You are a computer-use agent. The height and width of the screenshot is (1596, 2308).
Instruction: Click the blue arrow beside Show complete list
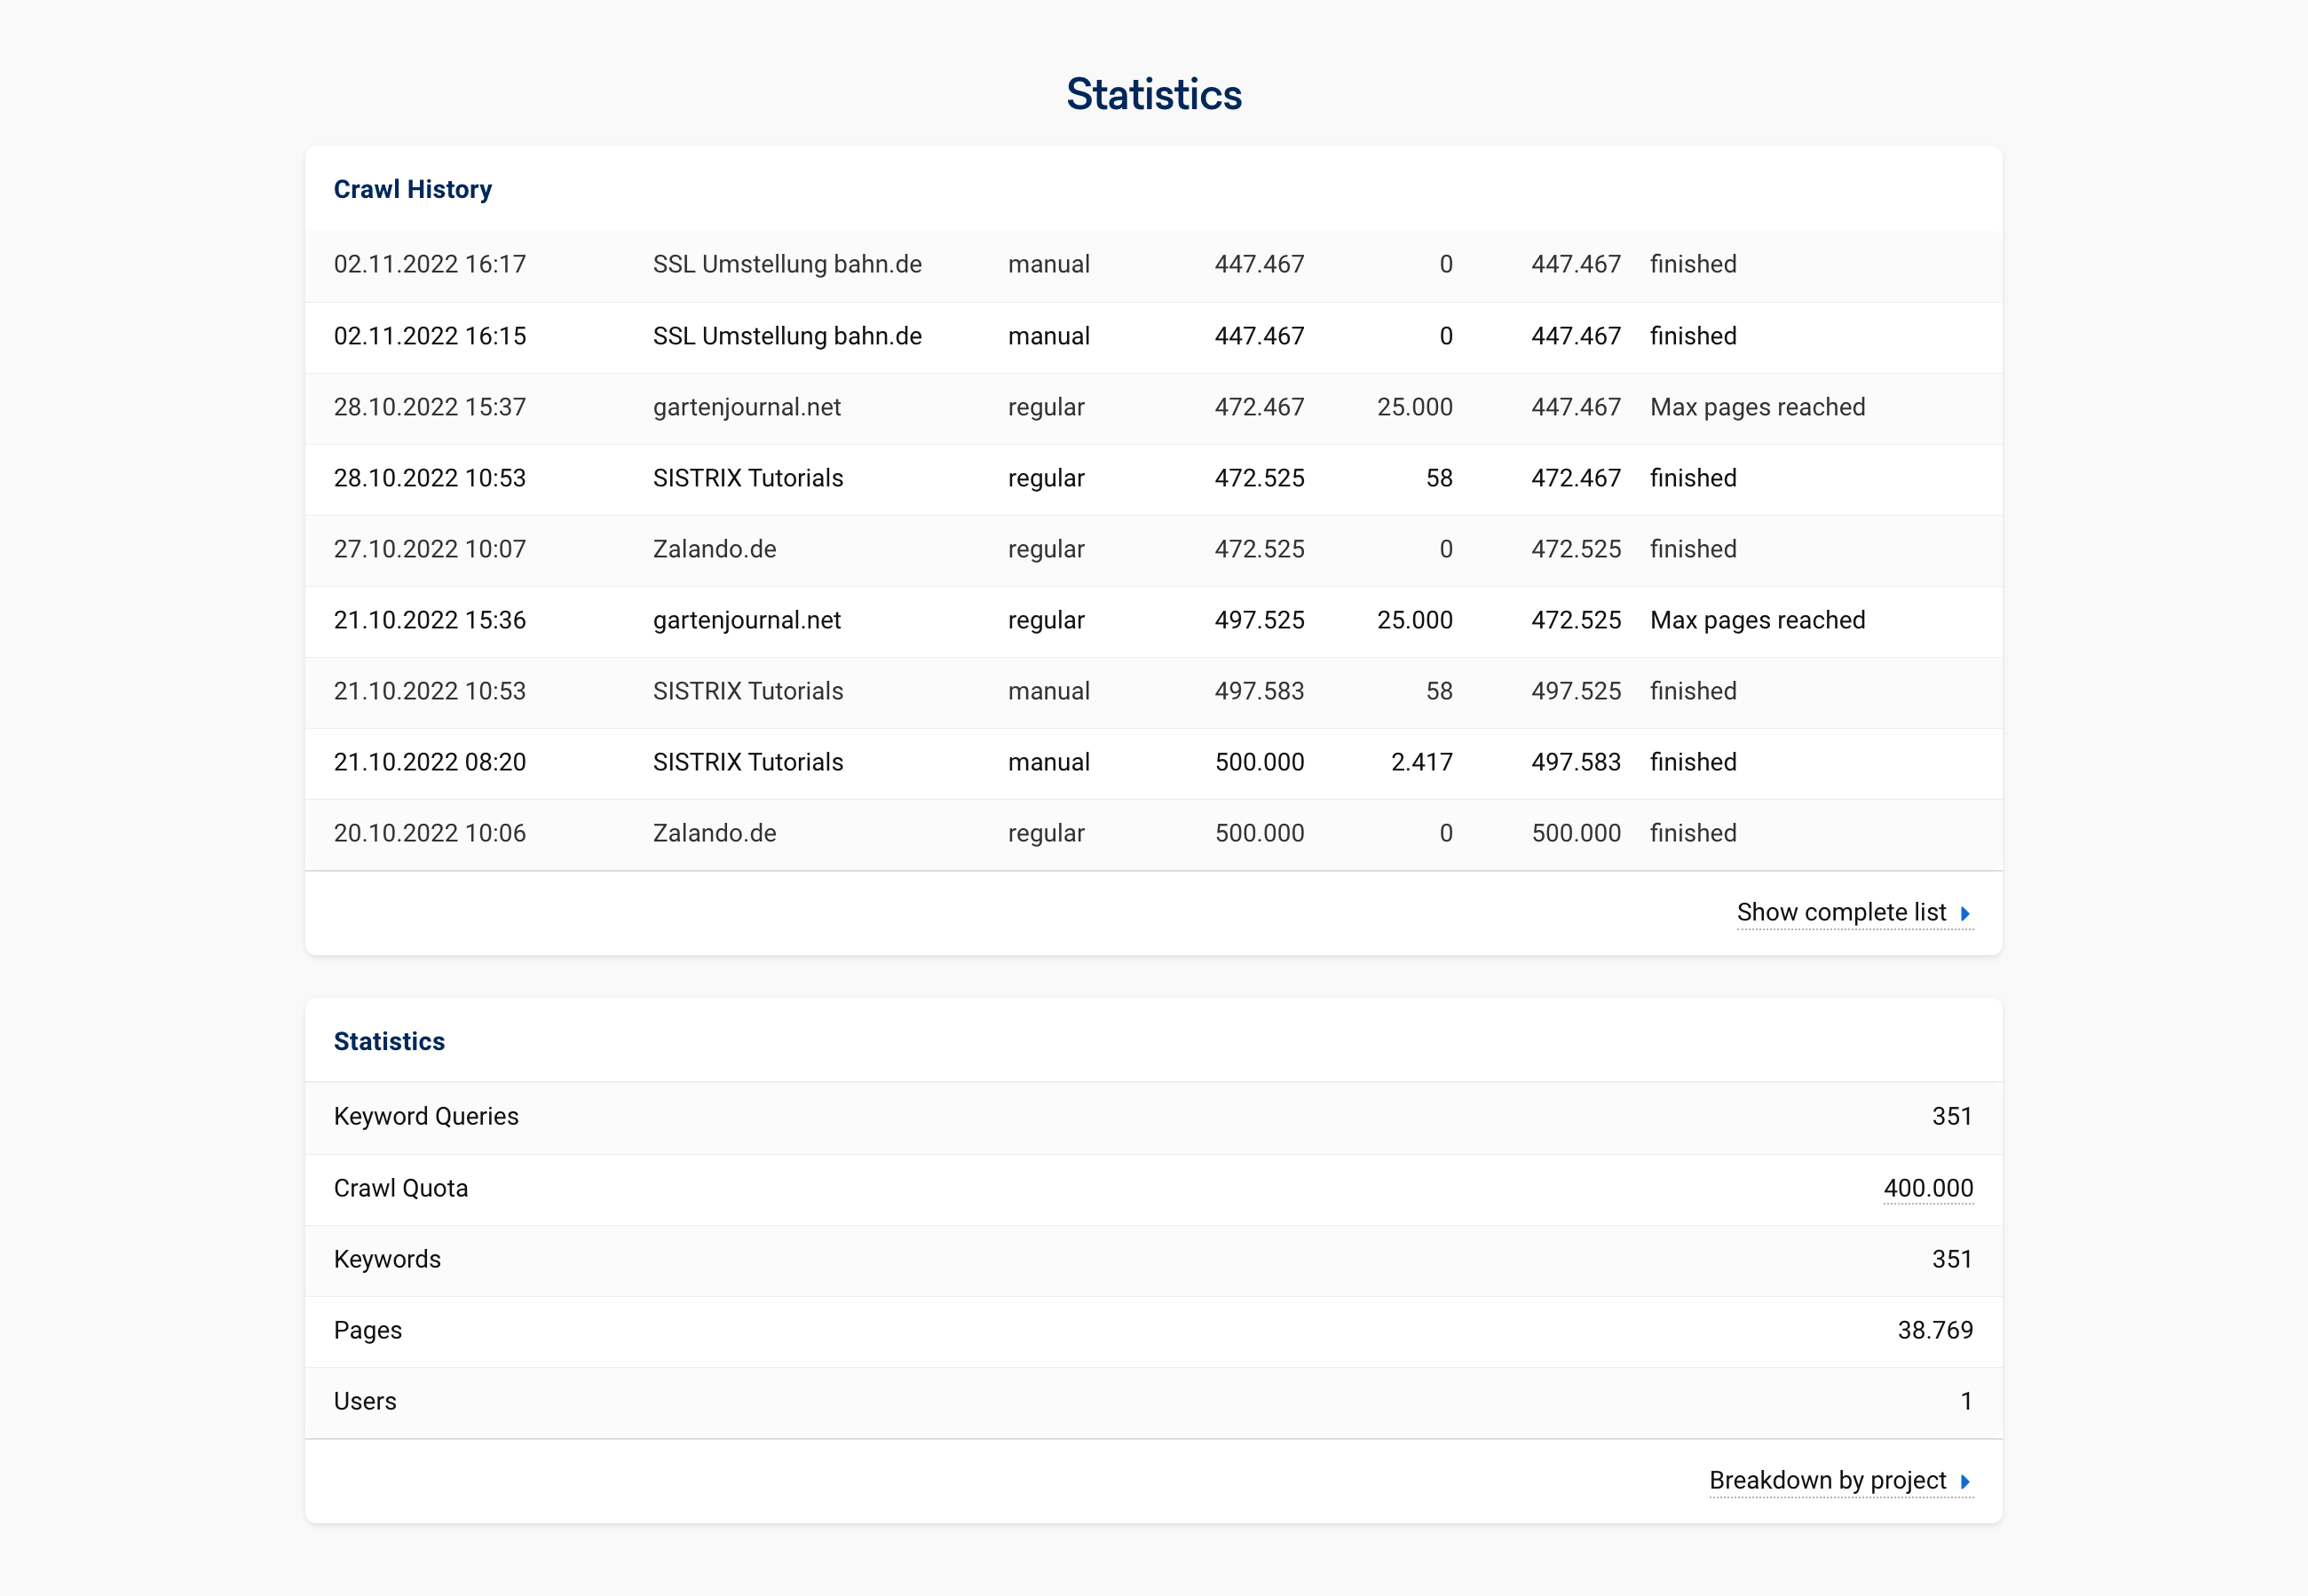[x=1965, y=913]
